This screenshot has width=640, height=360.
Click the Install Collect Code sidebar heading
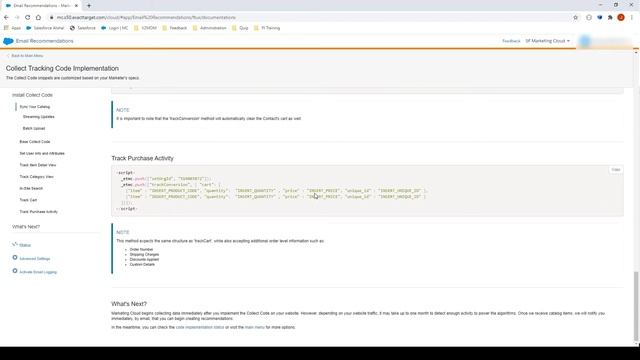click(32, 95)
